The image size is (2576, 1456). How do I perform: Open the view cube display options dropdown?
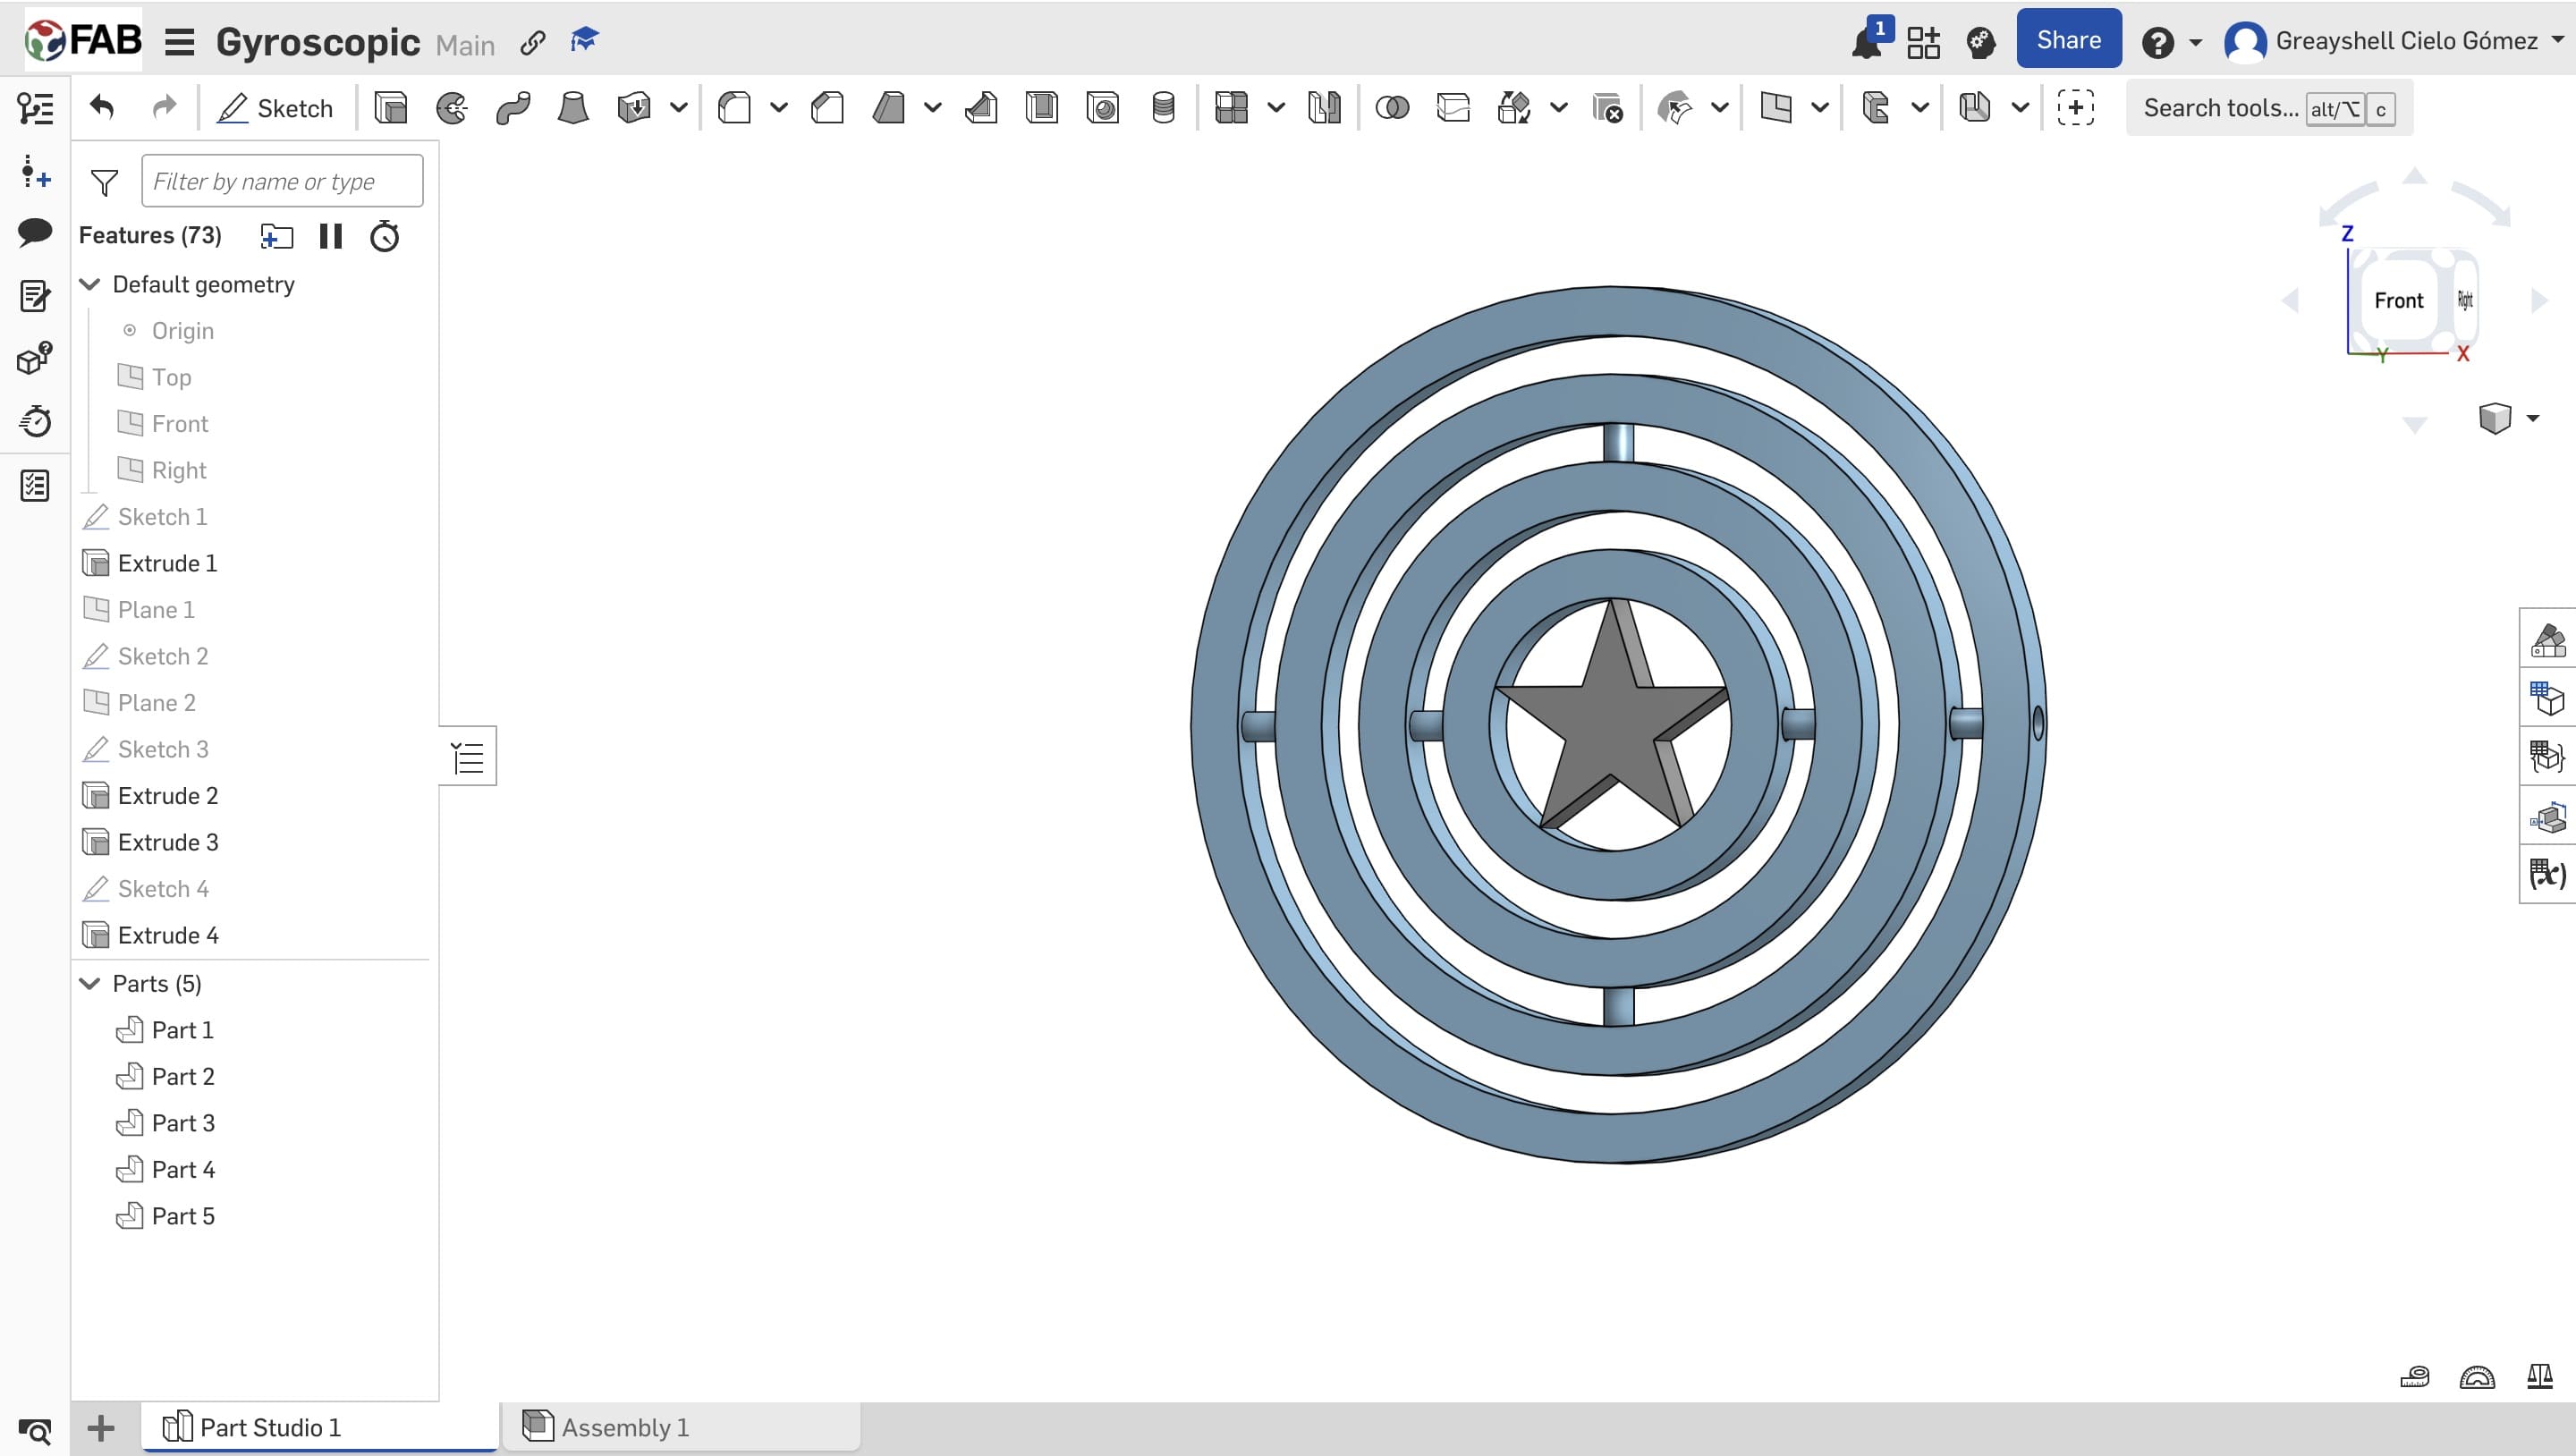[2533, 418]
